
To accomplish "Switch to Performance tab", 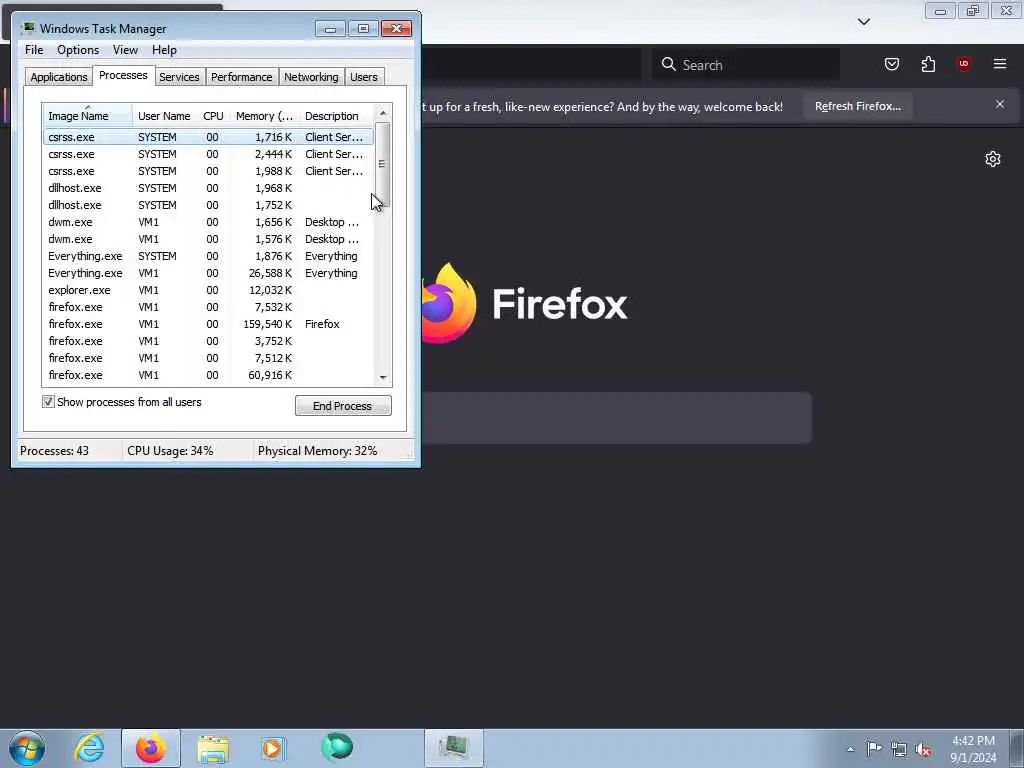I will click(241, 77).
